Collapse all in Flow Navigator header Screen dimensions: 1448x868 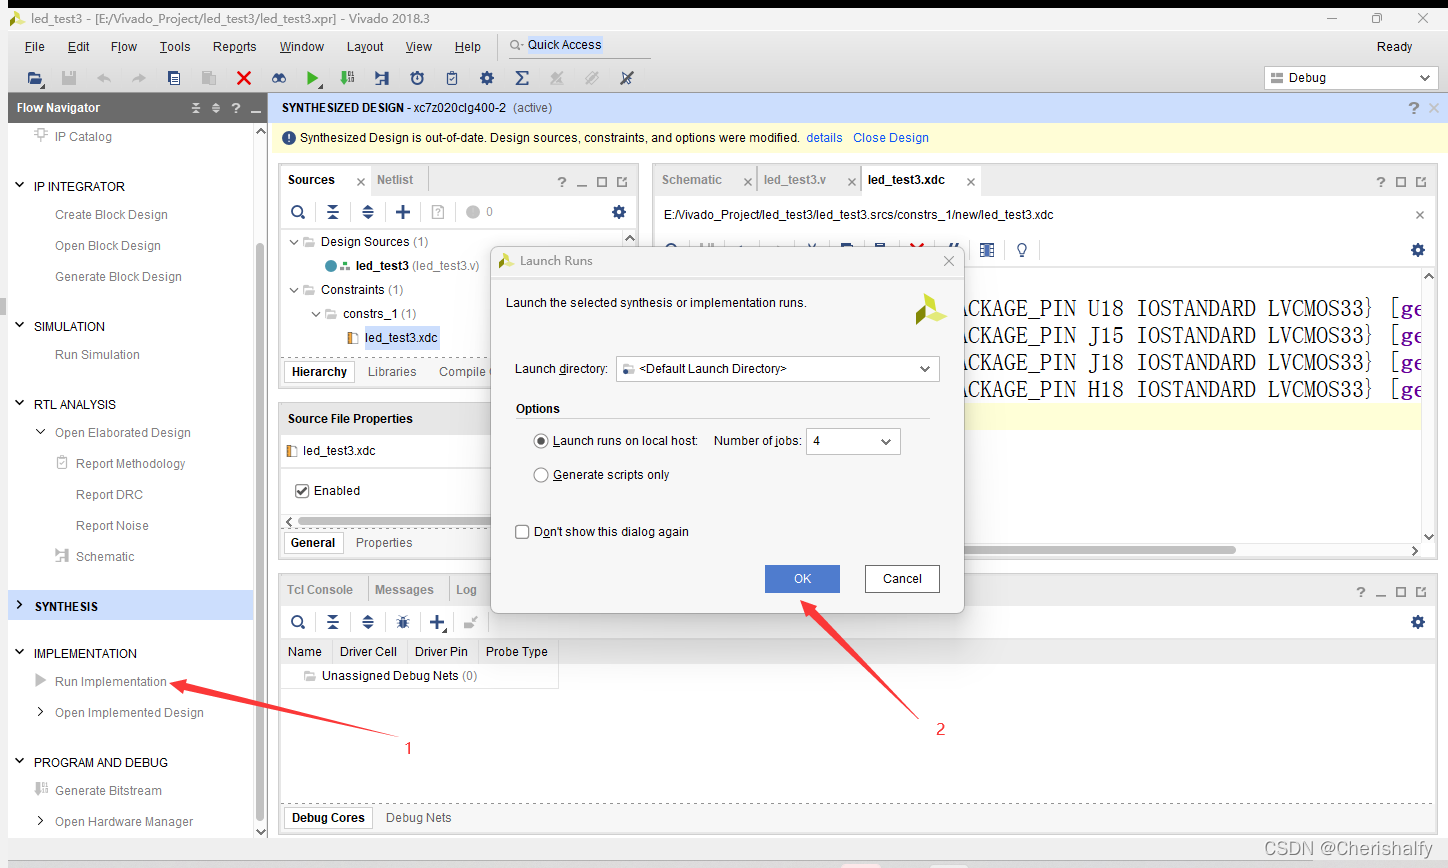[x=196, y=108]
